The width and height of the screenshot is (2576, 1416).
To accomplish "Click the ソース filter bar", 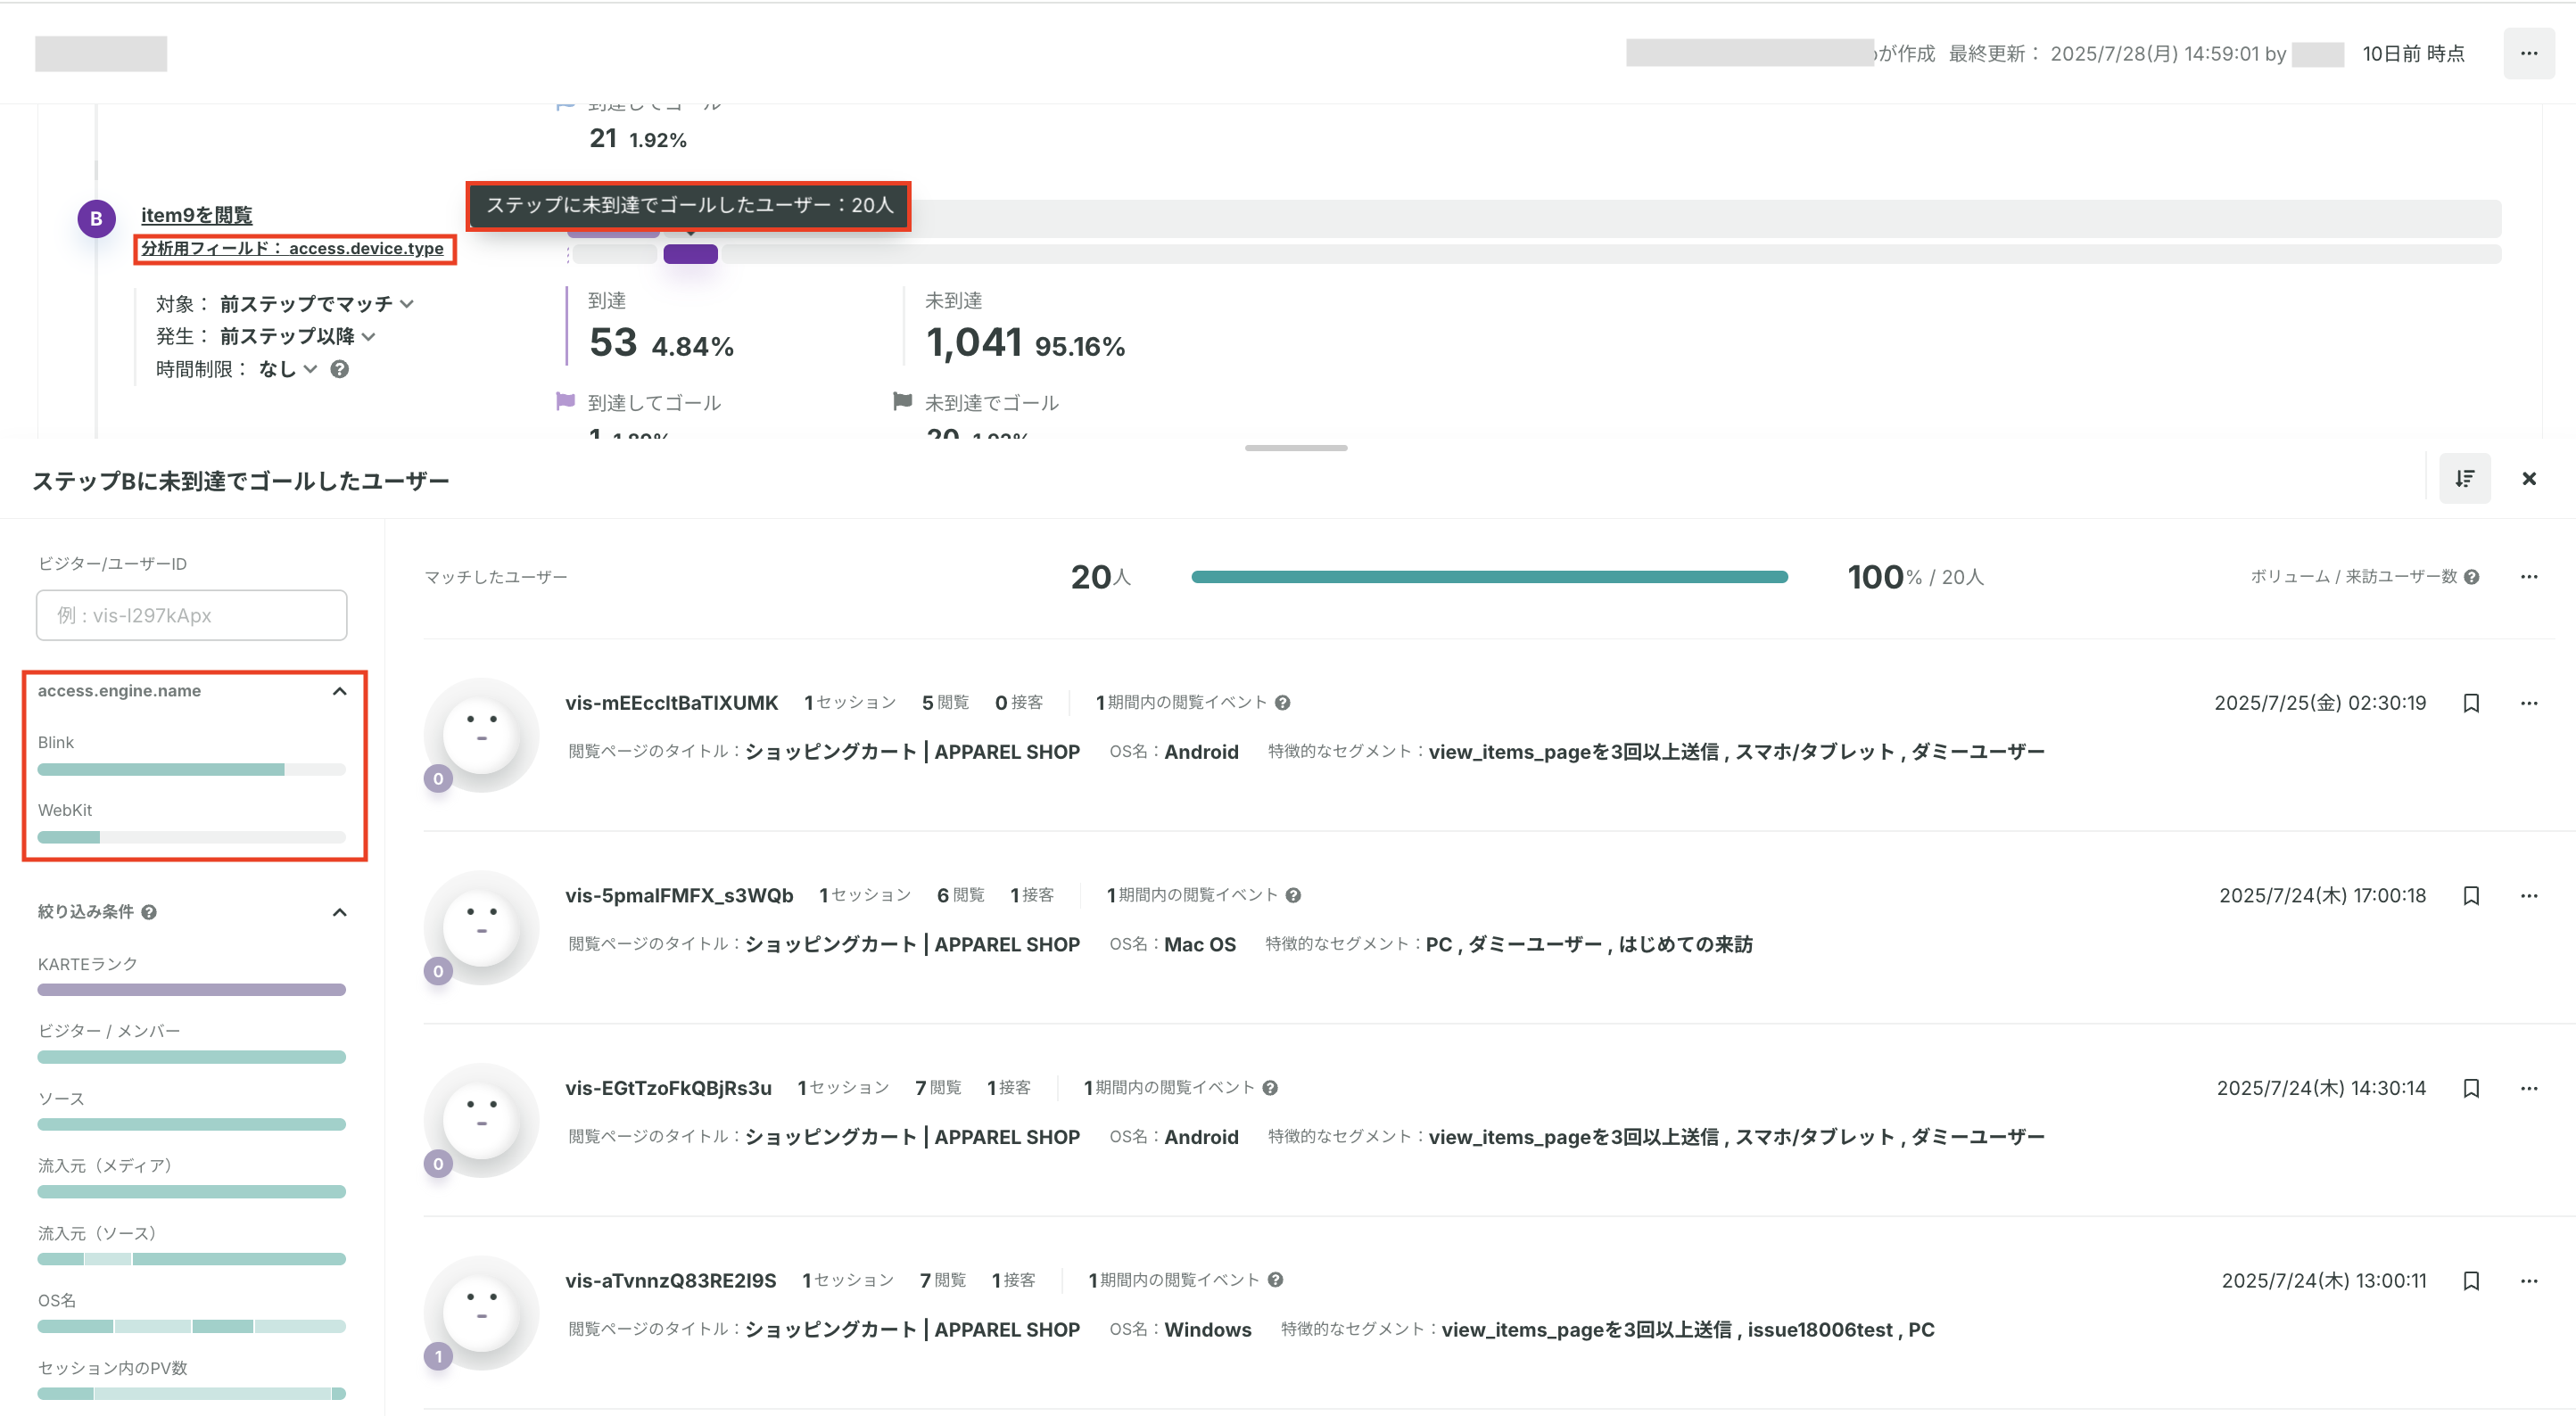I will [191, 1125].
